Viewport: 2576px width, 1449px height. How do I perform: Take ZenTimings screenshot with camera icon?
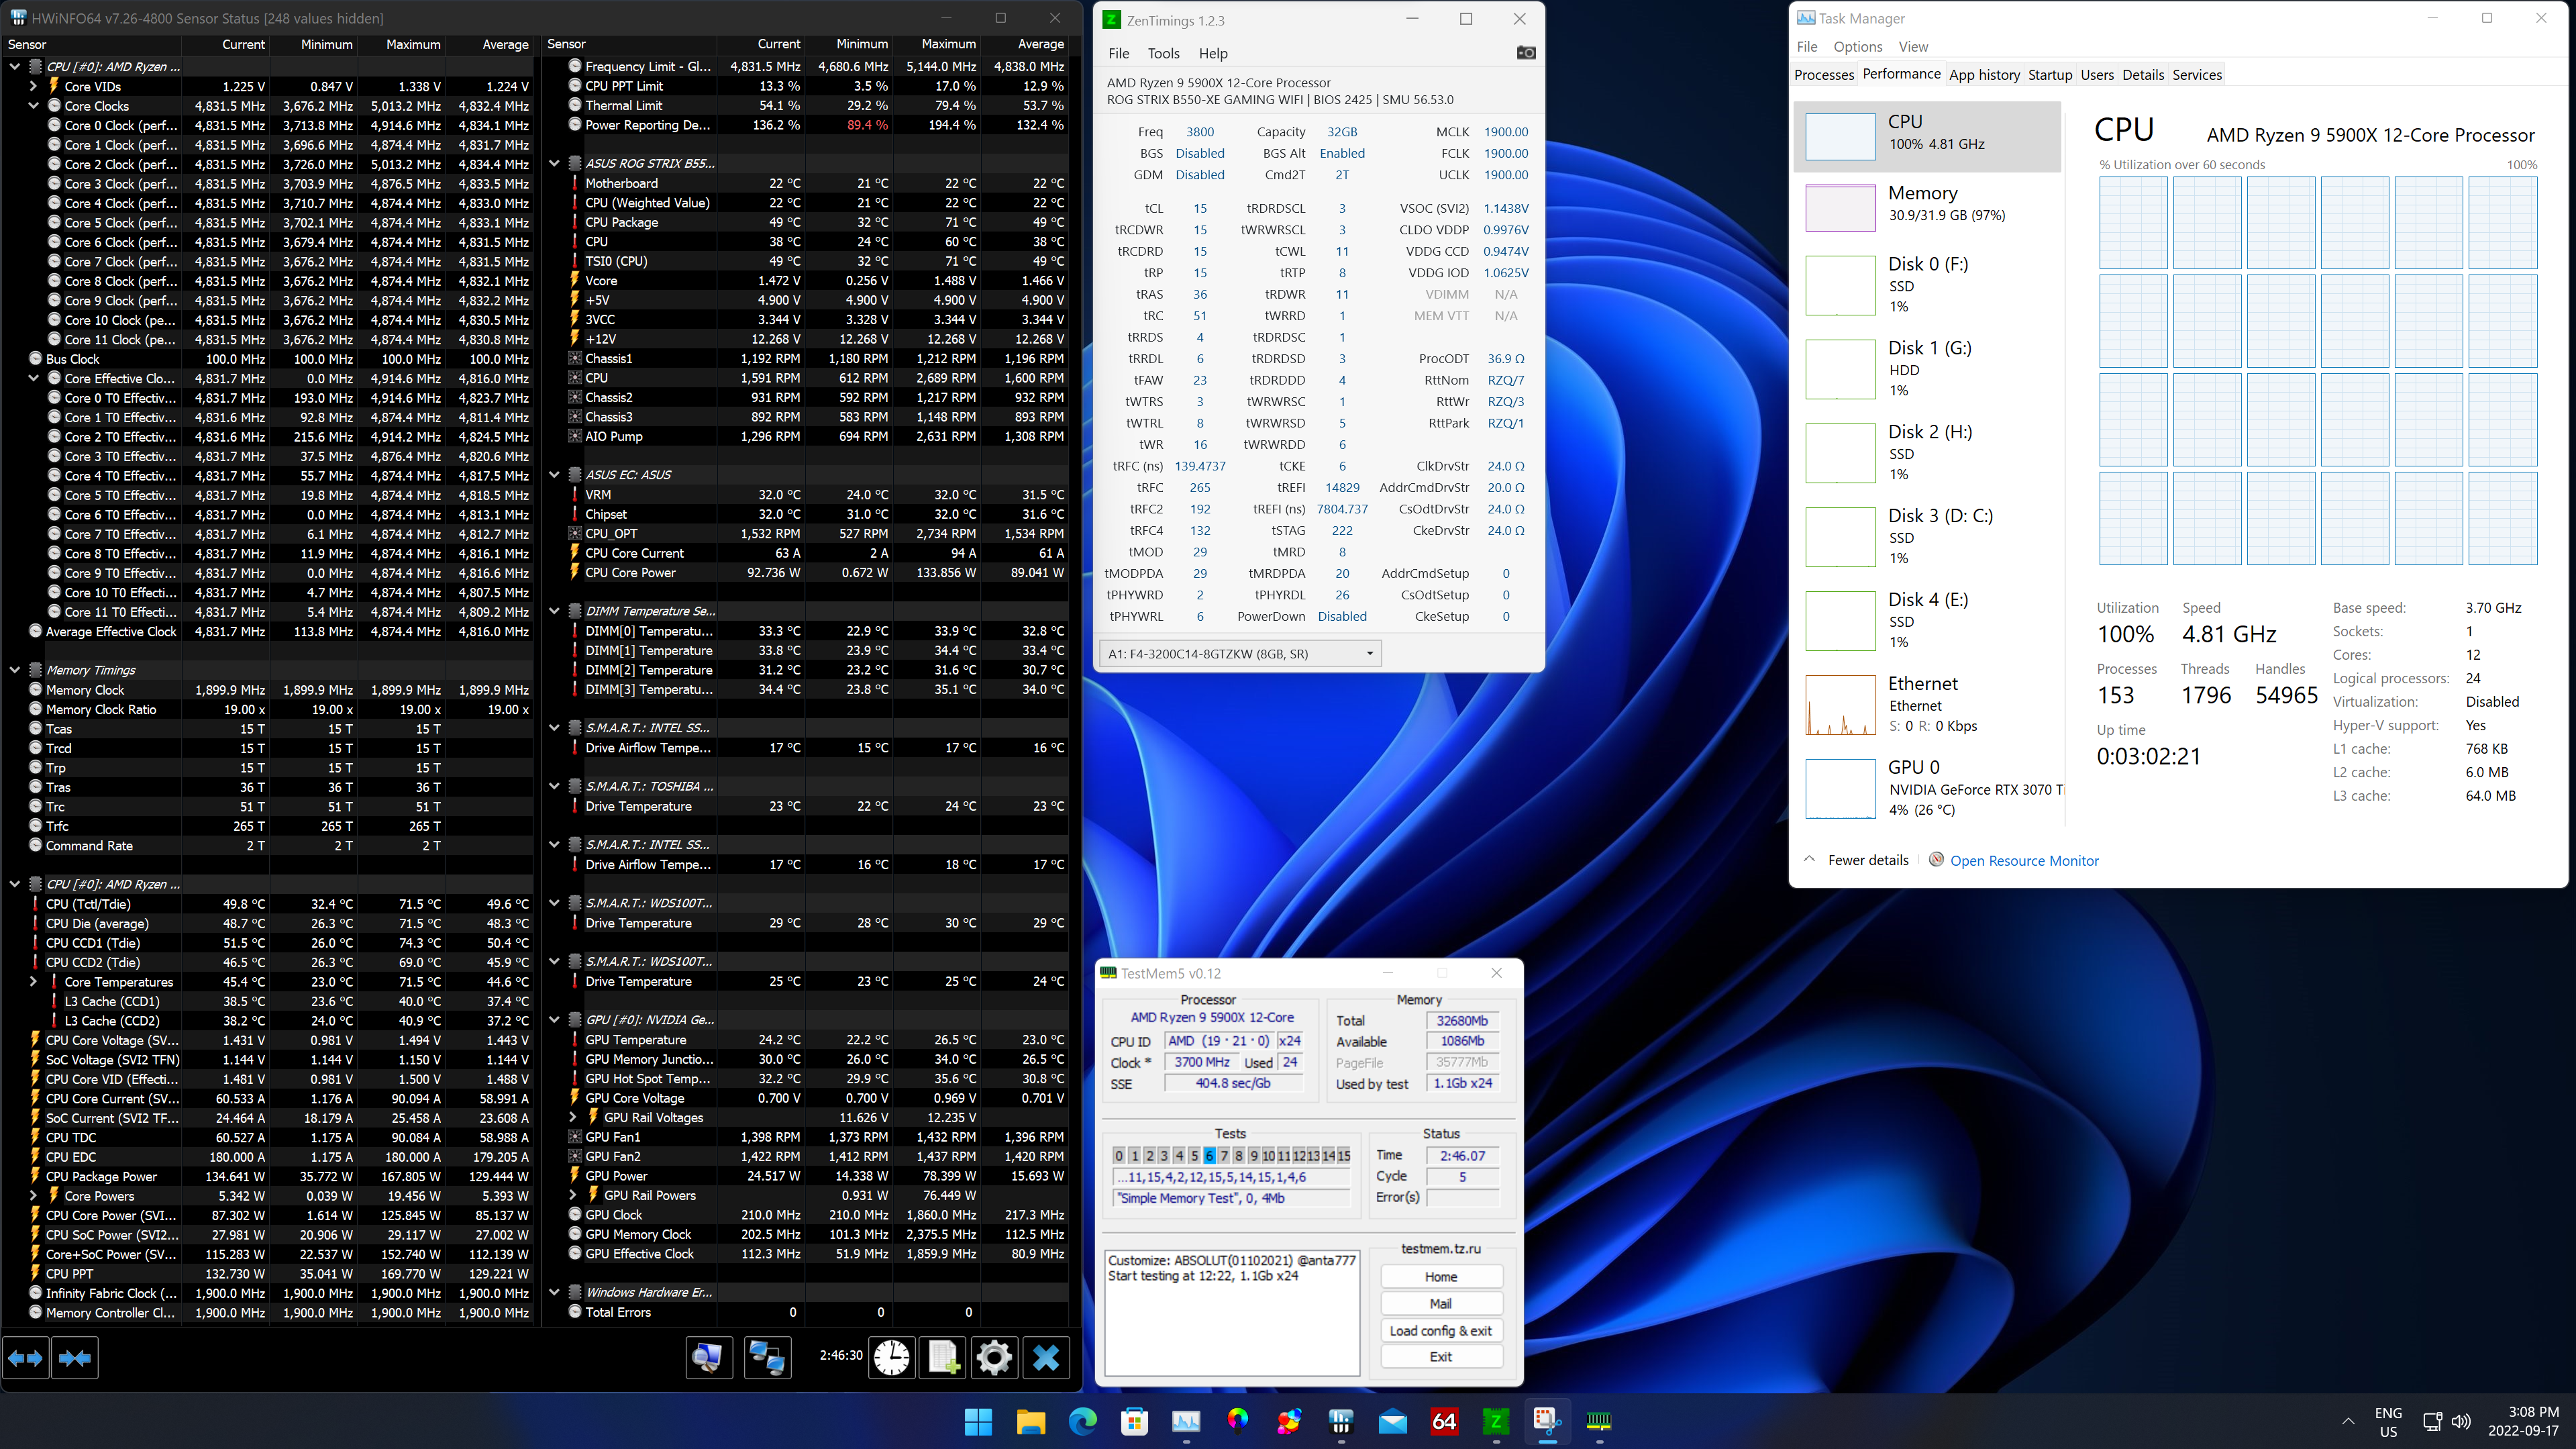(1526, 53)
